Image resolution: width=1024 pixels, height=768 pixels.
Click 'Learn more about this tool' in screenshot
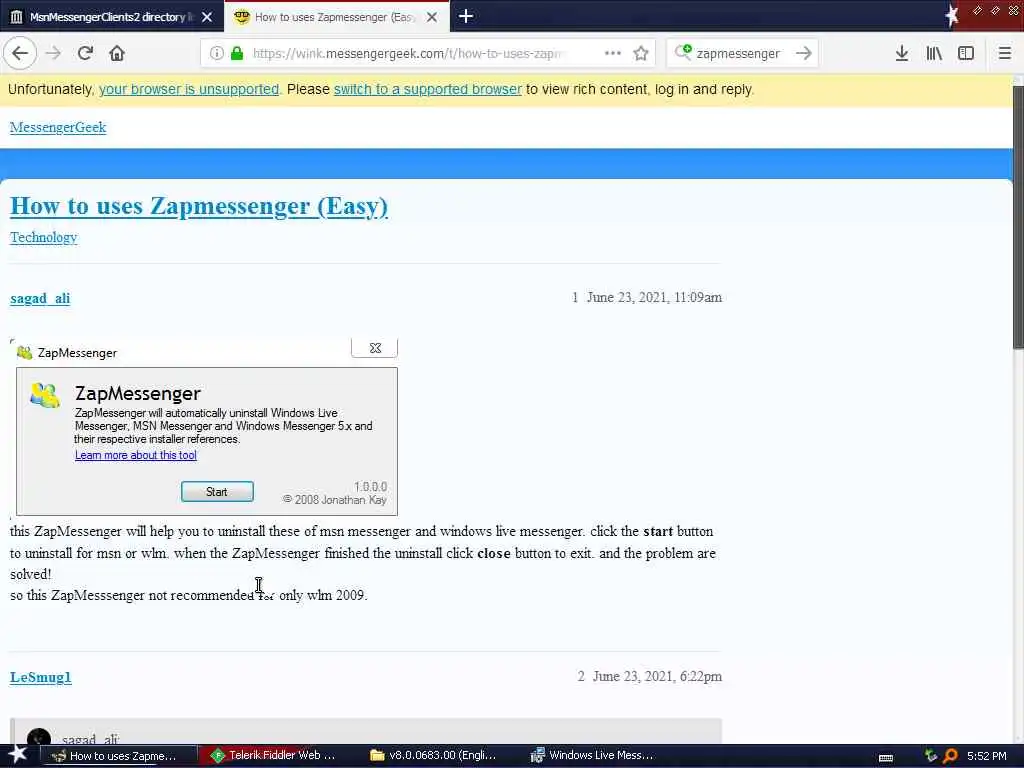[136, 455]
